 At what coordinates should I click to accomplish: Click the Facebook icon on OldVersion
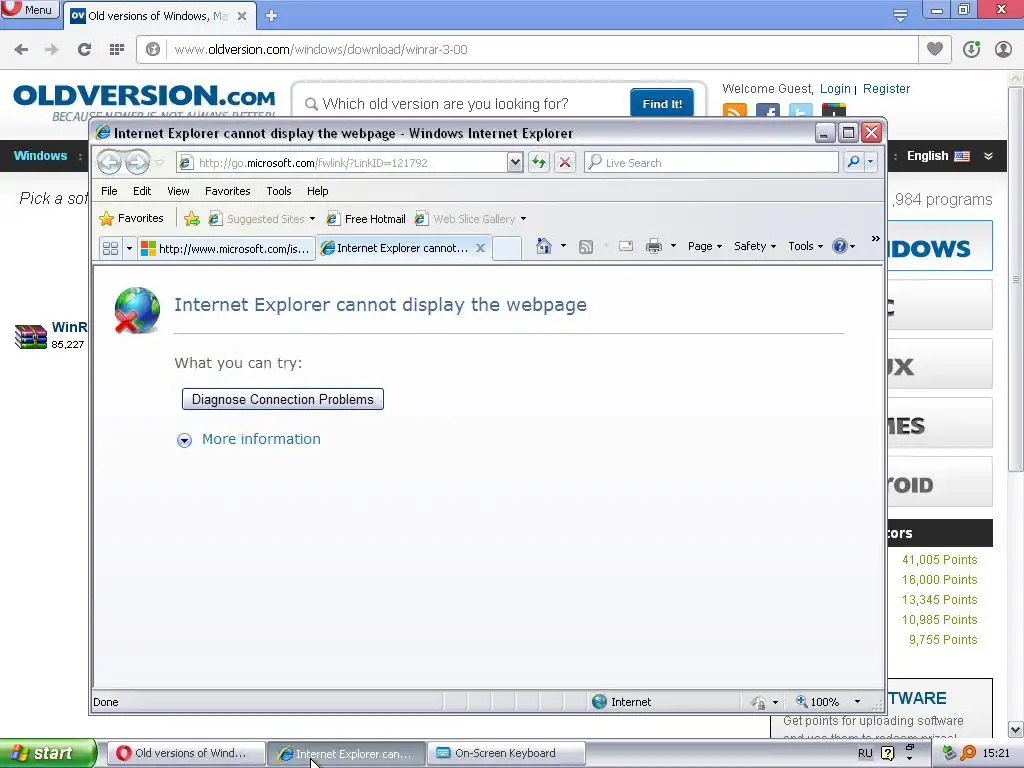click(x=768, y=111)
